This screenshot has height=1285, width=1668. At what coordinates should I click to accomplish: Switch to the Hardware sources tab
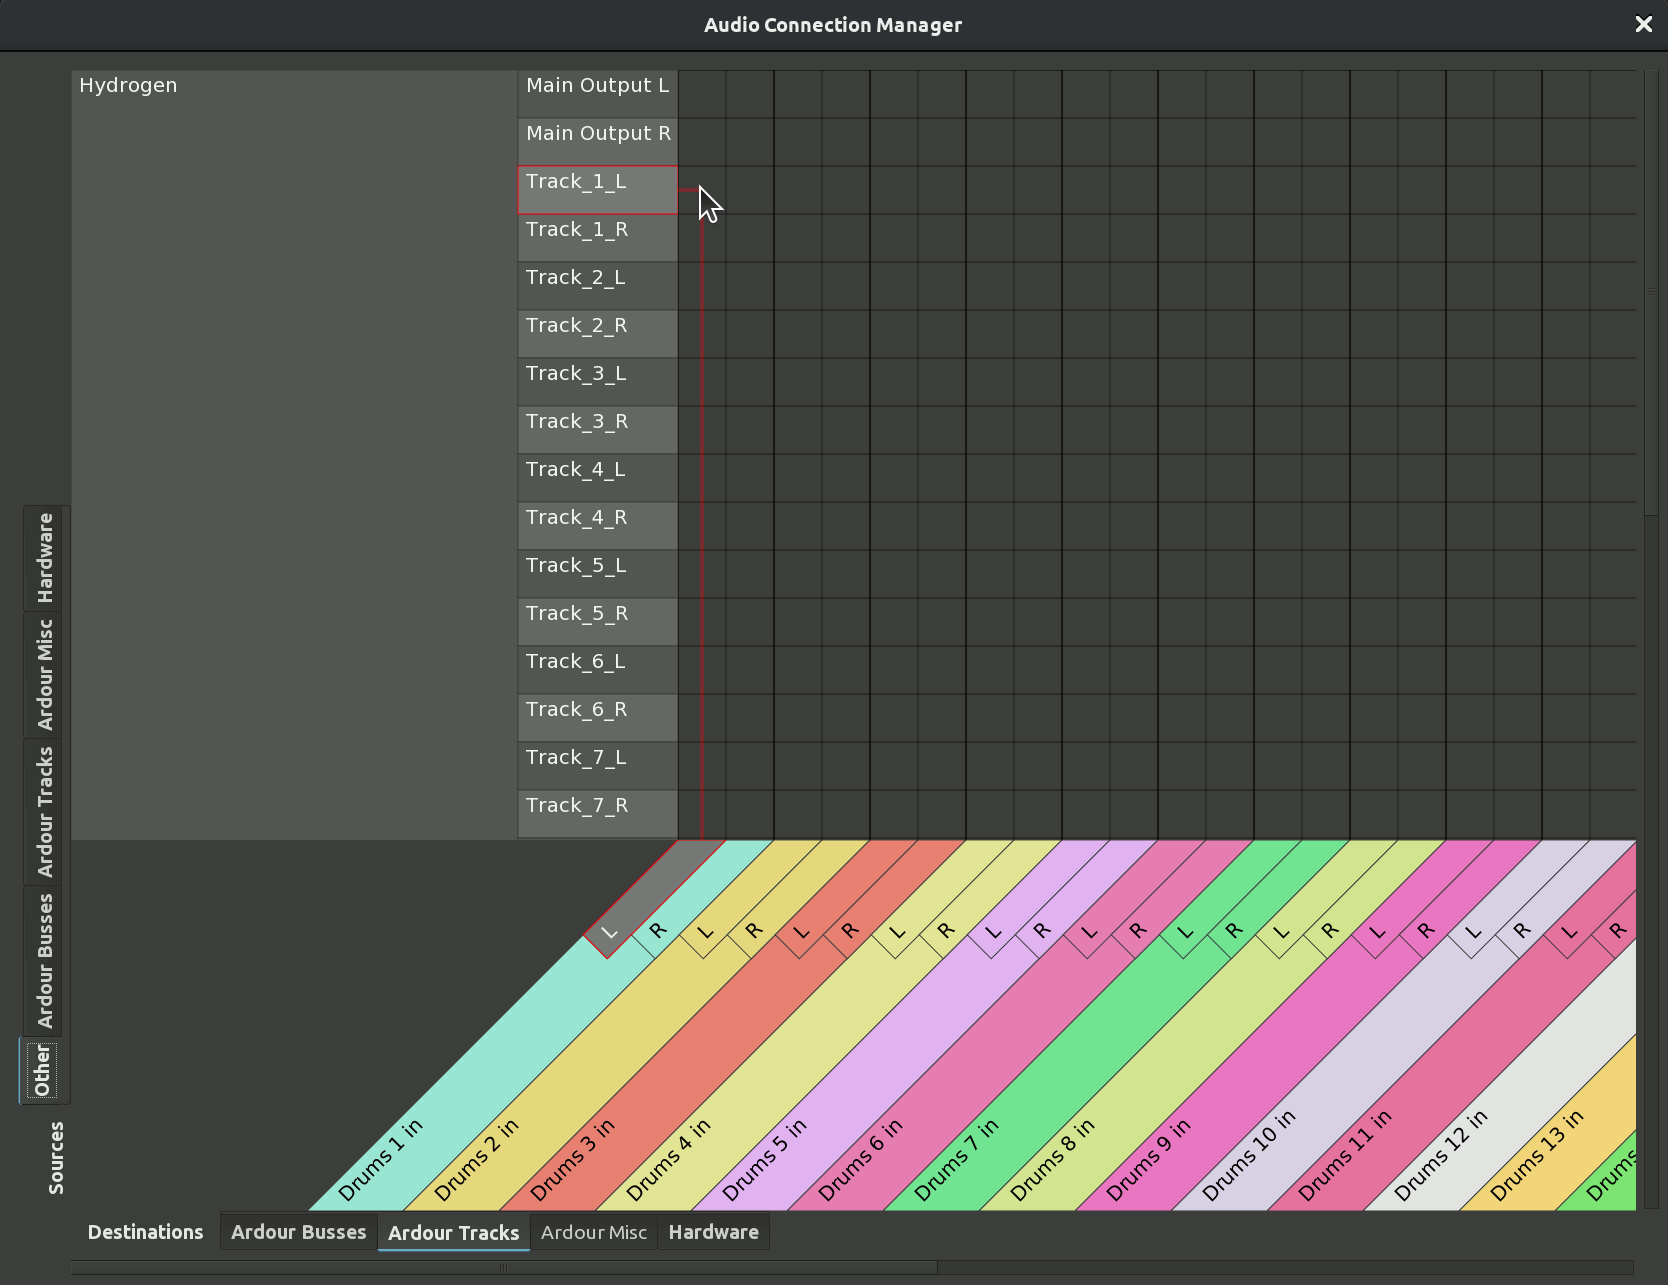pos(45,557)
